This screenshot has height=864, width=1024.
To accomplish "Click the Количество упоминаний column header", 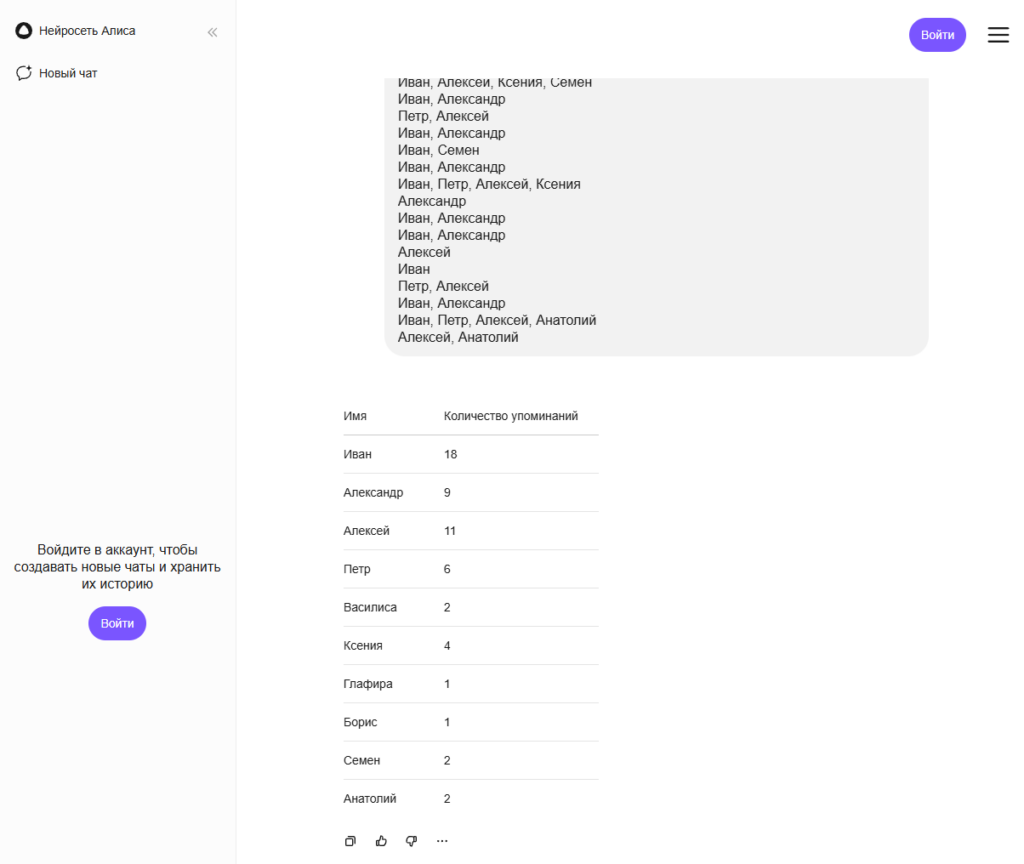I will click(x=510, y=416).
